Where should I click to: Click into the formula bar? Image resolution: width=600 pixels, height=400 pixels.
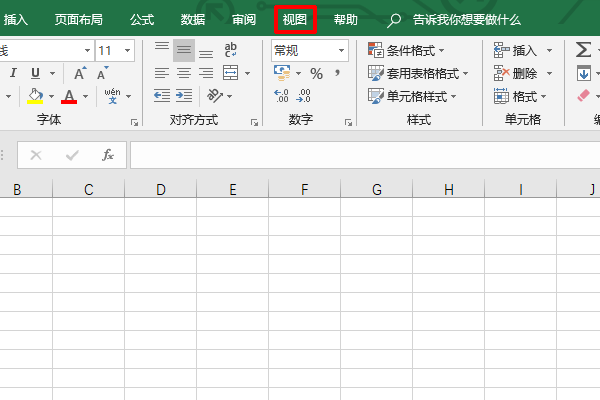365,155
